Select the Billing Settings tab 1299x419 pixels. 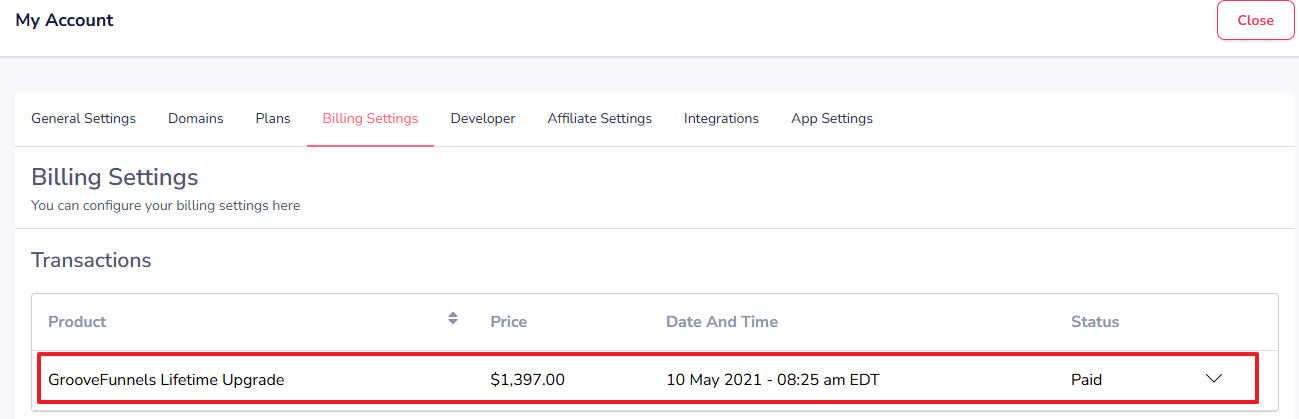(x=370, y=118)
